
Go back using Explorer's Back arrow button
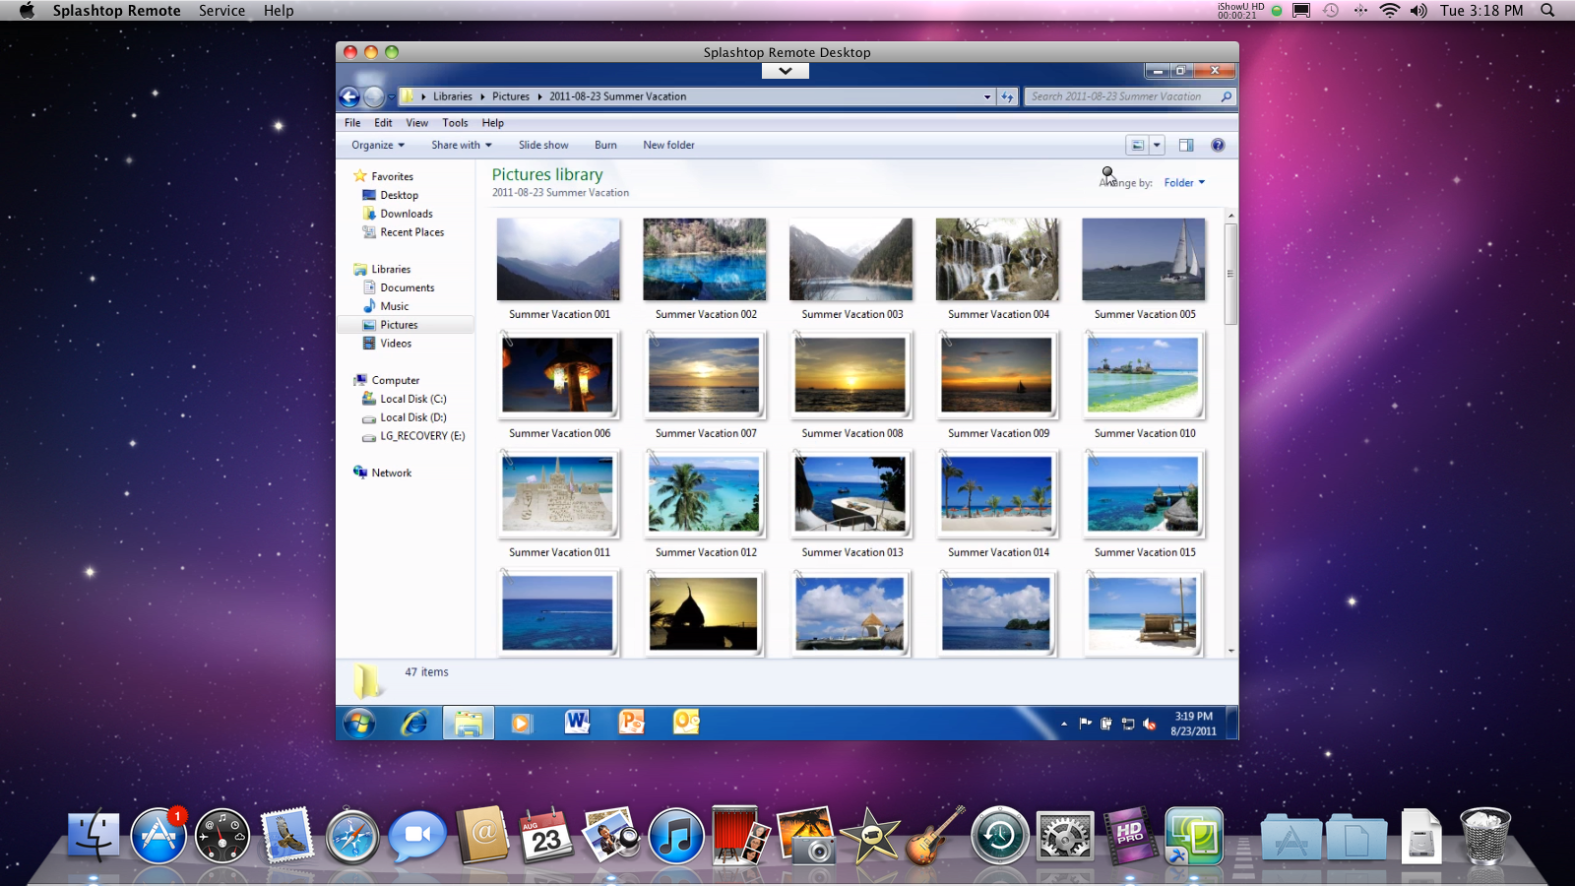pos(349,97)
